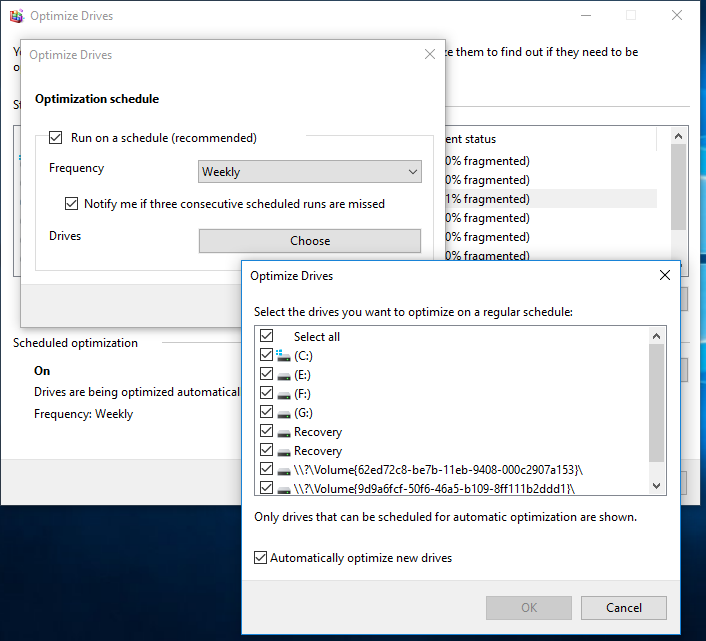Click the (F:) drive label
Screen dimensions: 706x641
(302, 394)
